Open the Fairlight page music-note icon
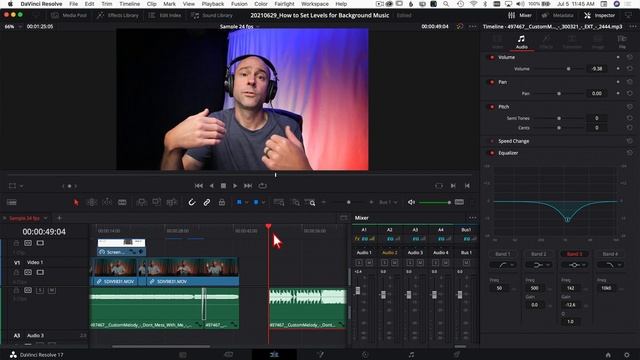Image resolution: width=640 pixels, height=360 pixels. click(411, 355)
